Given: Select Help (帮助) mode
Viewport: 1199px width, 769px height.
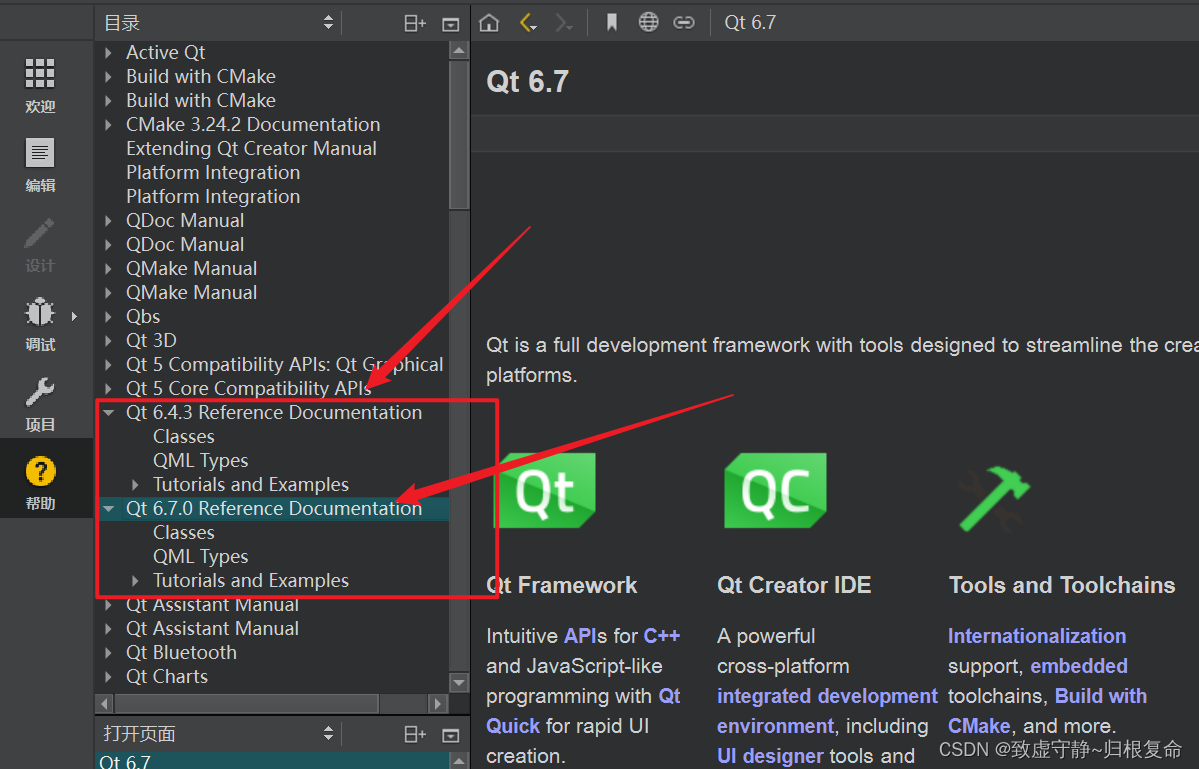Looking at the screenshot, I should [41, 482].
